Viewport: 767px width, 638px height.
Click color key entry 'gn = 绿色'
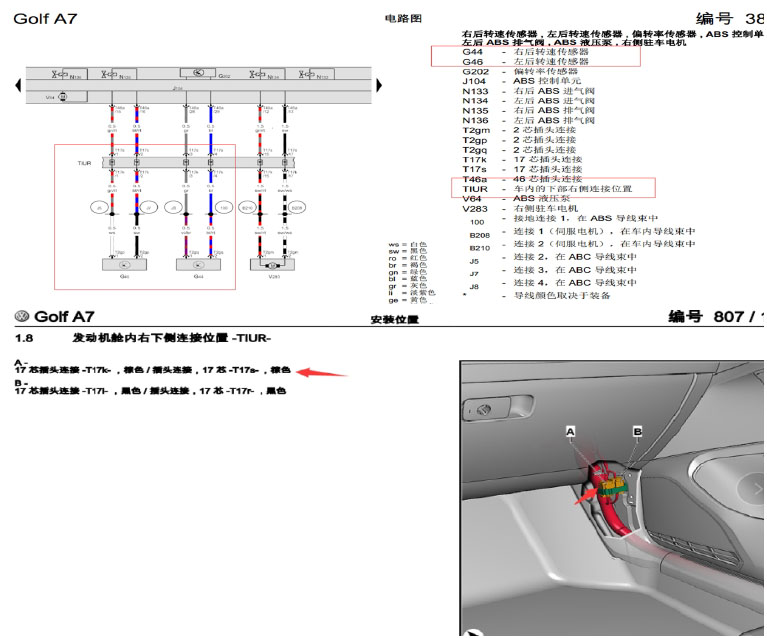click(408, 272)
